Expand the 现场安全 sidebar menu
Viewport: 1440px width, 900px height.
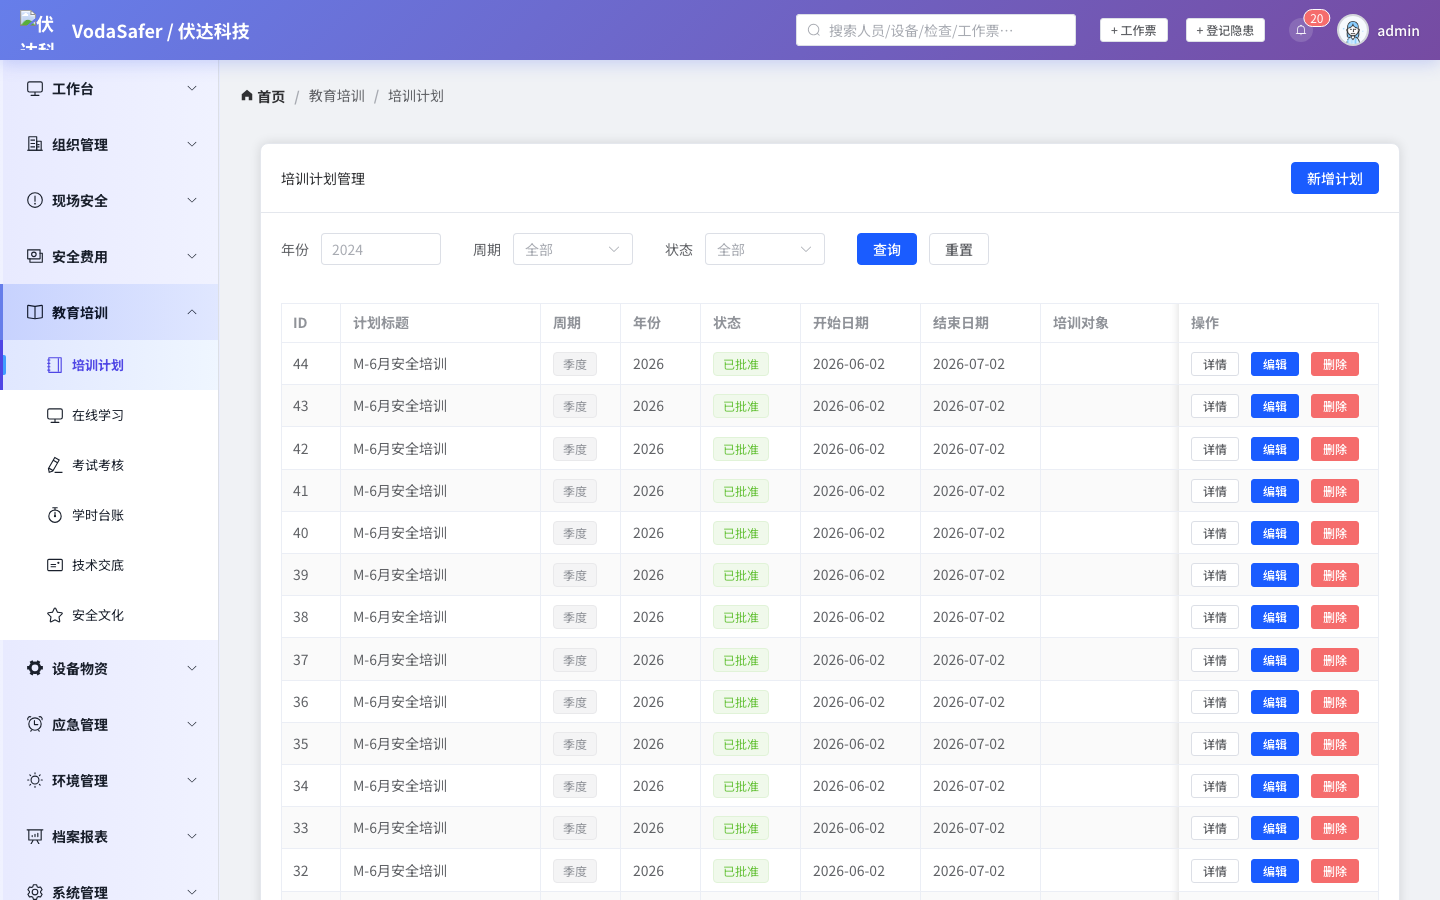coord(110,200)
